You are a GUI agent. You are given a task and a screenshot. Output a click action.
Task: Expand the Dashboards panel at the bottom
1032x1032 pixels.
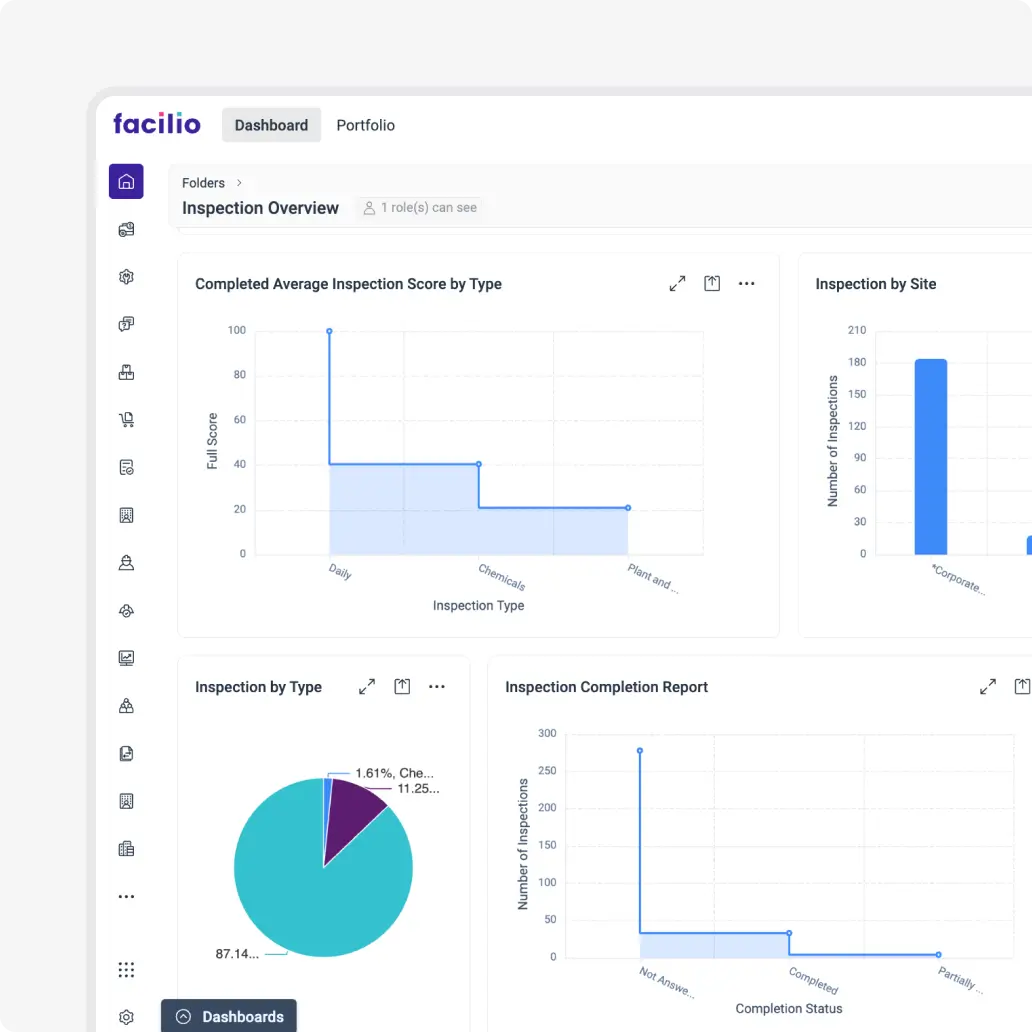click(229, 1017)
